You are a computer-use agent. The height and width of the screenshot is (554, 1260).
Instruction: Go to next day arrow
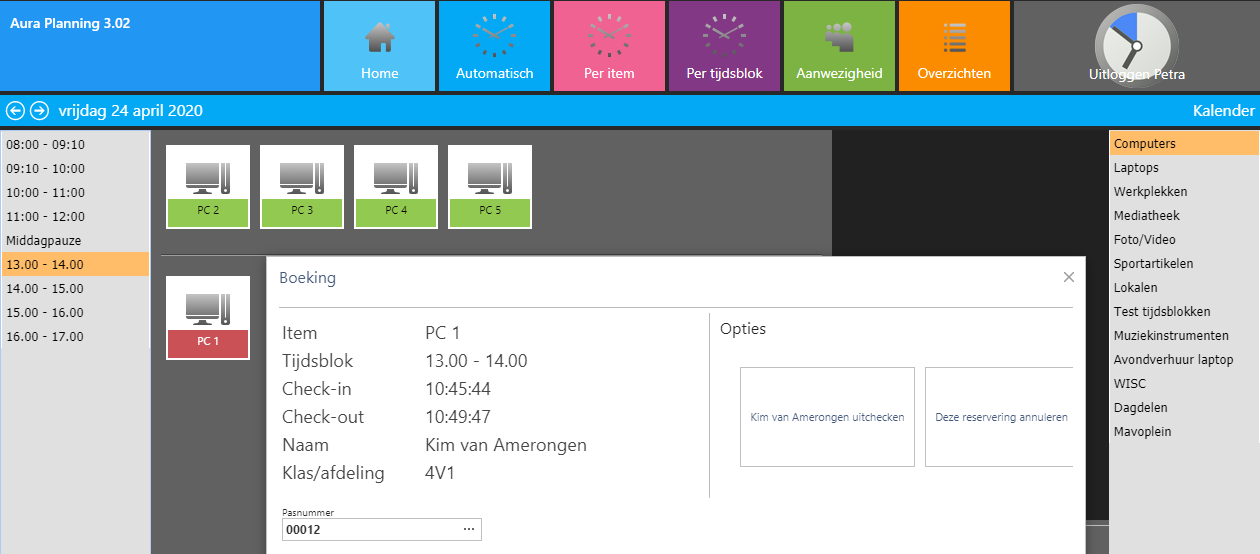click(x=39, y=111)
